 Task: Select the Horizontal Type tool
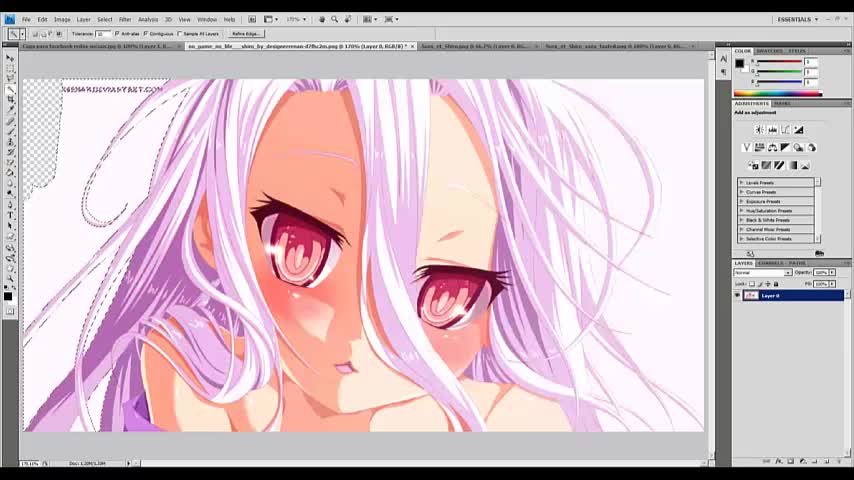pyautogui.click(x=10, y=215)
